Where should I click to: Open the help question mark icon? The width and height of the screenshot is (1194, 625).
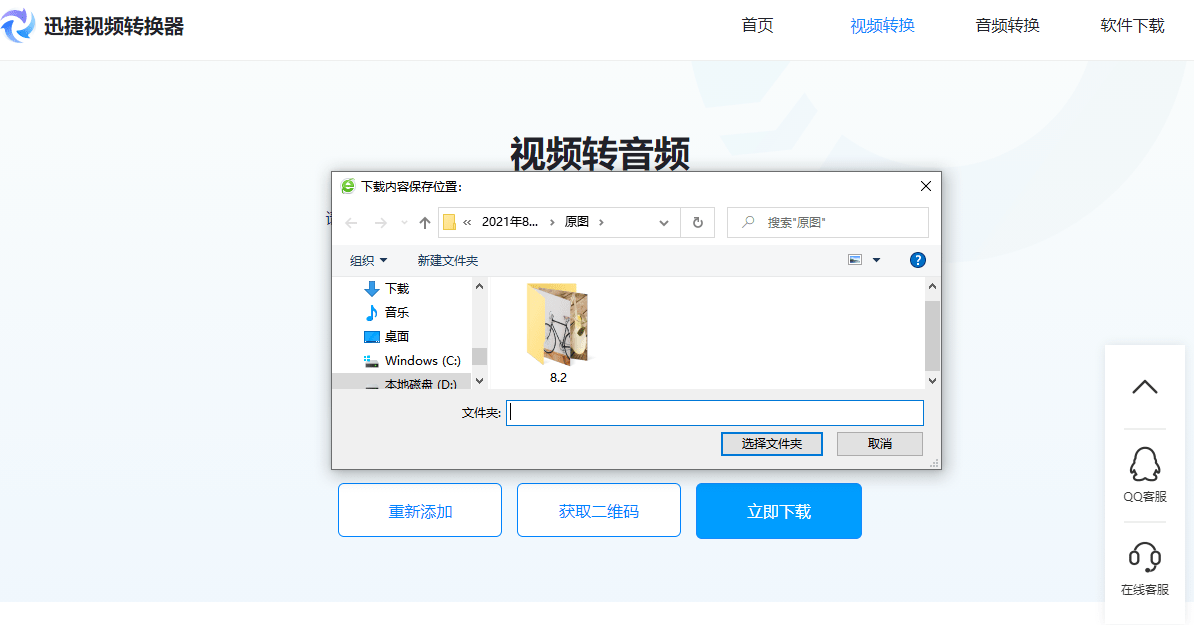click(x=917, y=260)
